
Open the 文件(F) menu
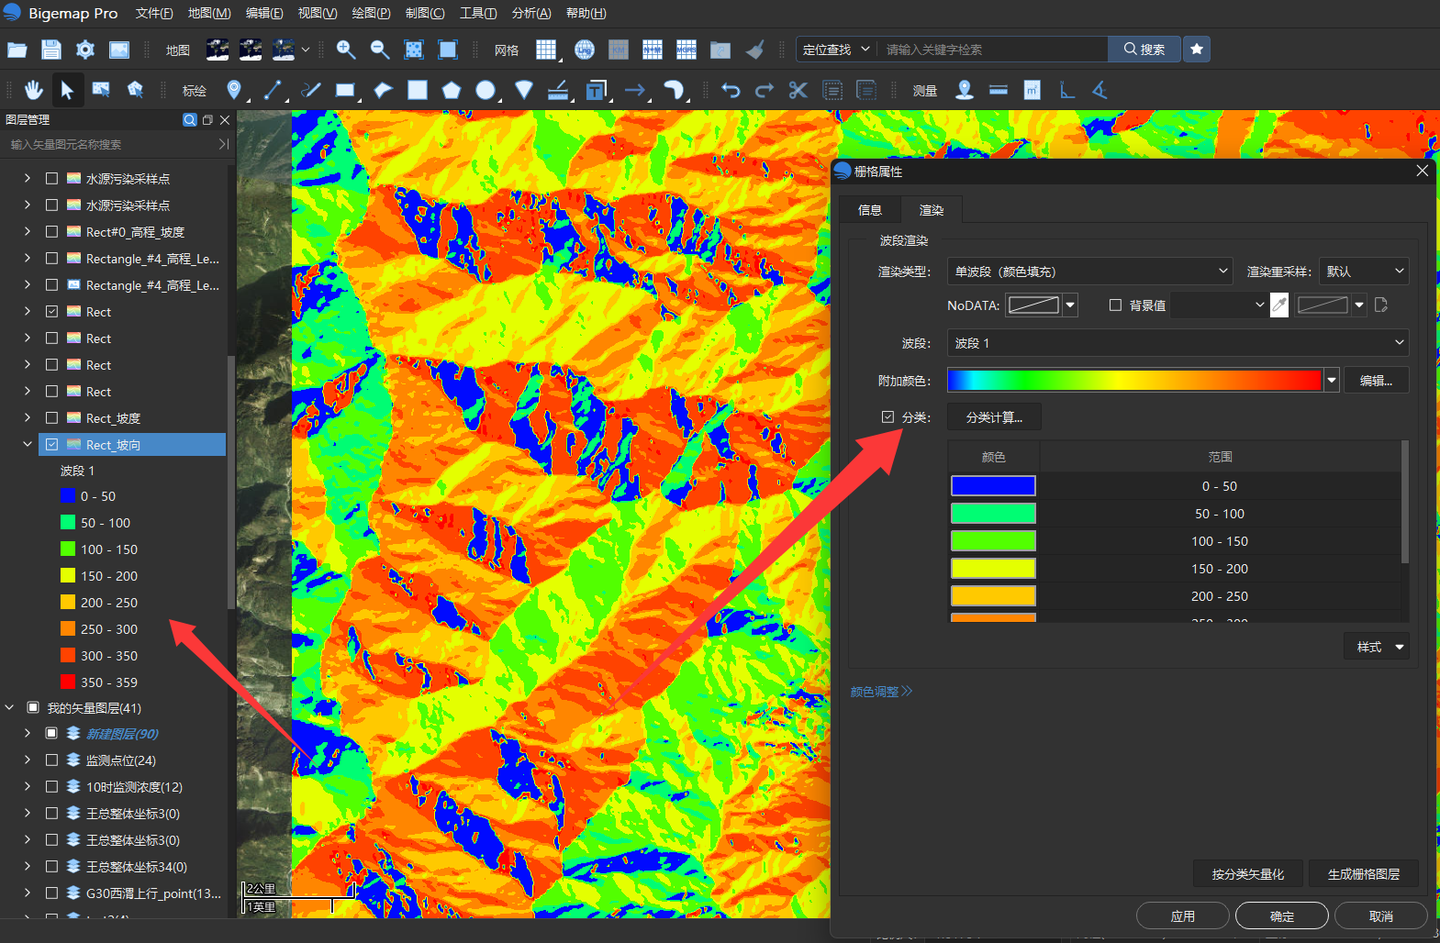click(154, 13)
